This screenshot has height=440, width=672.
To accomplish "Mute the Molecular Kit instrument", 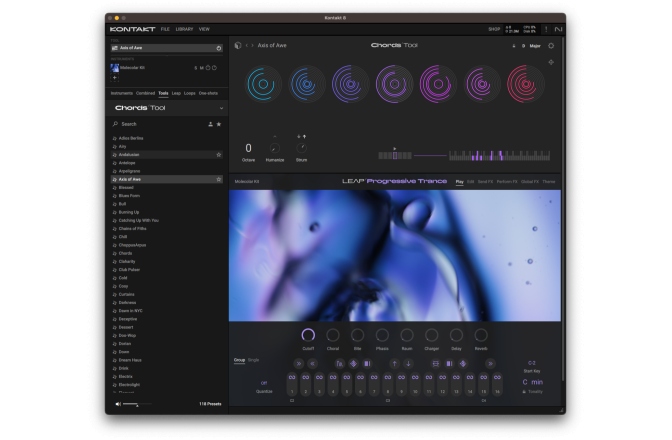I will pos(201,68).
